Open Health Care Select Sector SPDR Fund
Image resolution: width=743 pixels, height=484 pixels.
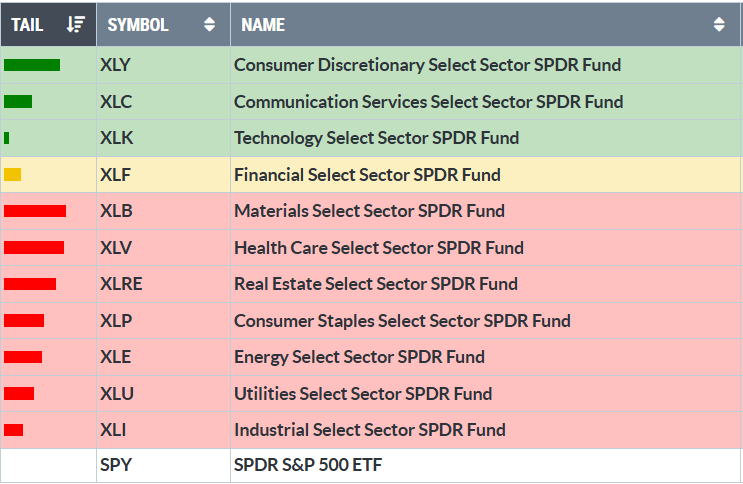[x=378, y=248]
